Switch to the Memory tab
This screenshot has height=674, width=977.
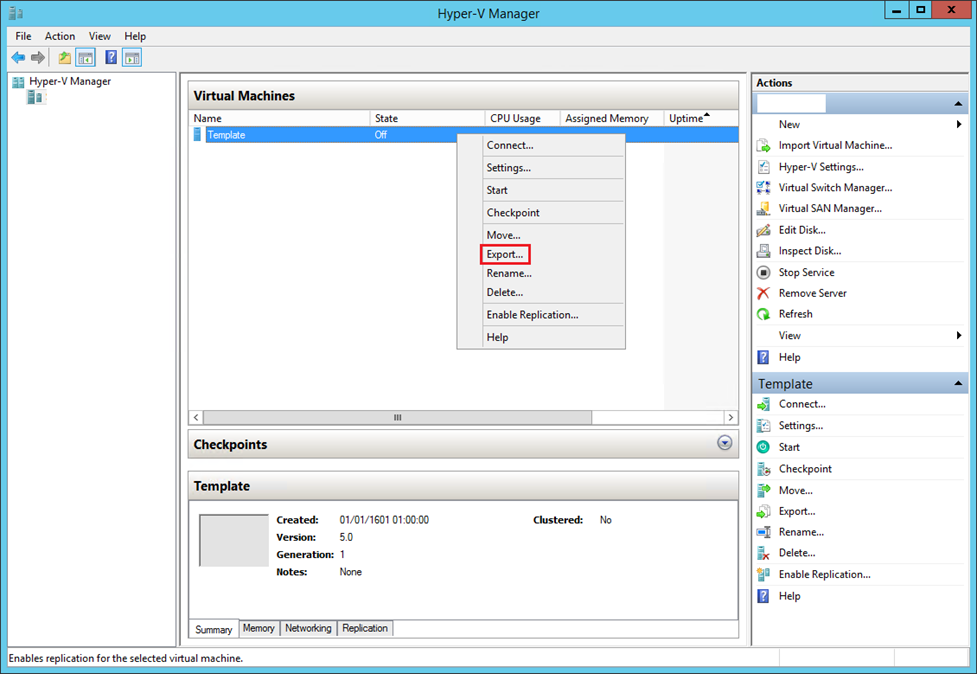pos(259,628)
